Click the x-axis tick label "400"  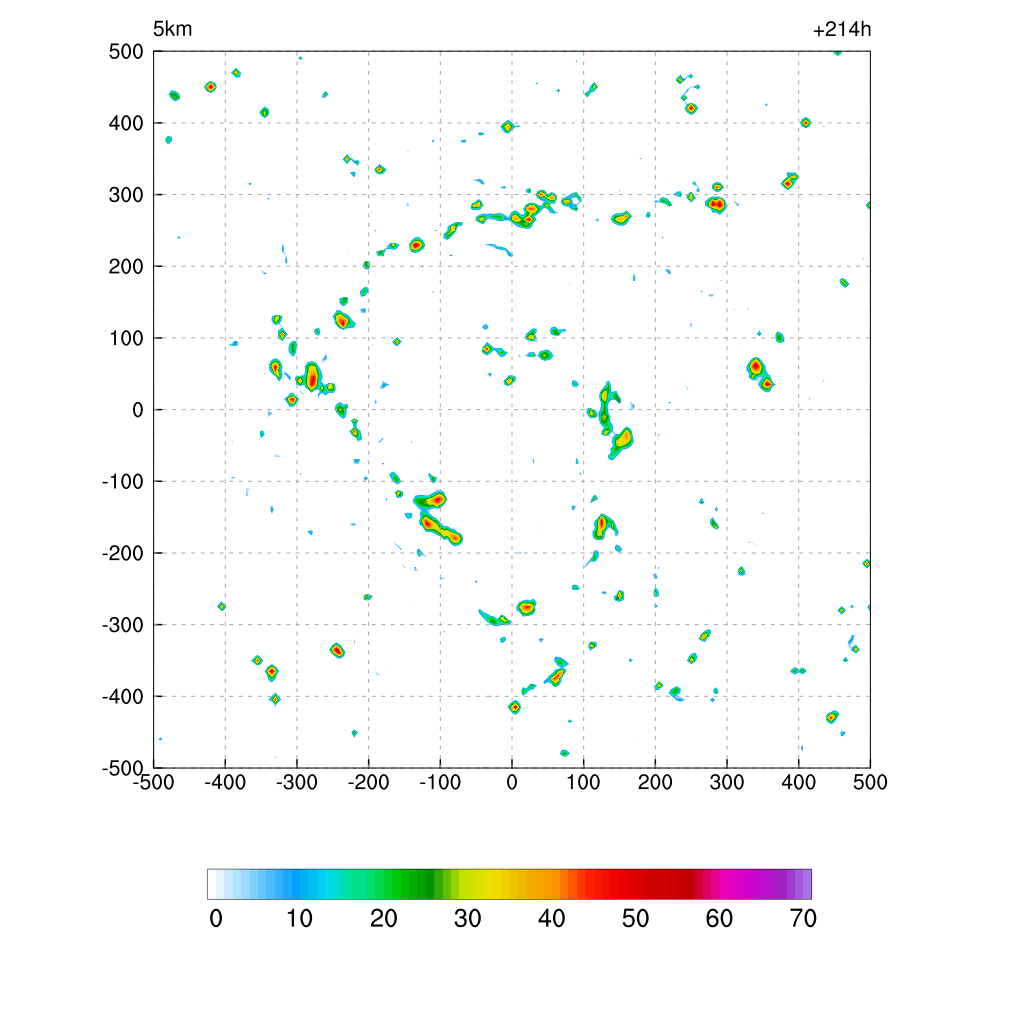[x=799, y=782]
